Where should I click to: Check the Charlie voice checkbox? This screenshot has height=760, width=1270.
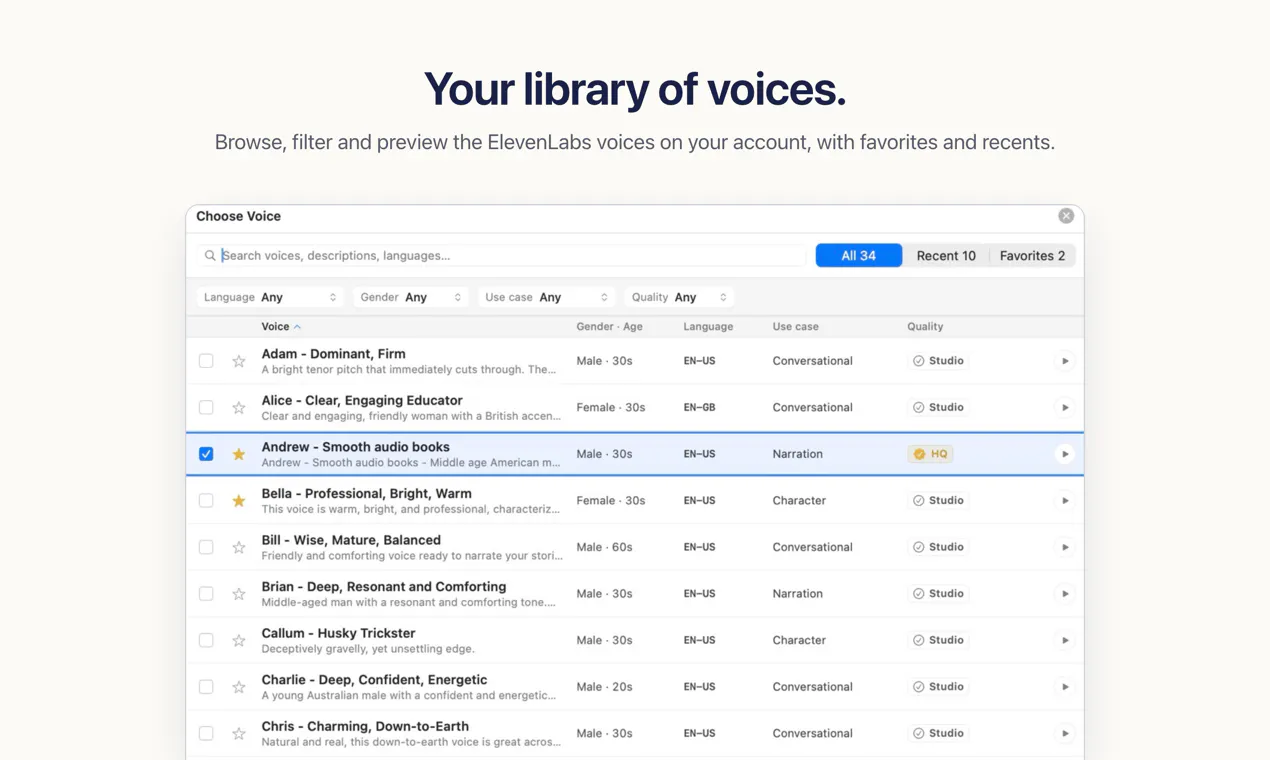coord(206,687)
